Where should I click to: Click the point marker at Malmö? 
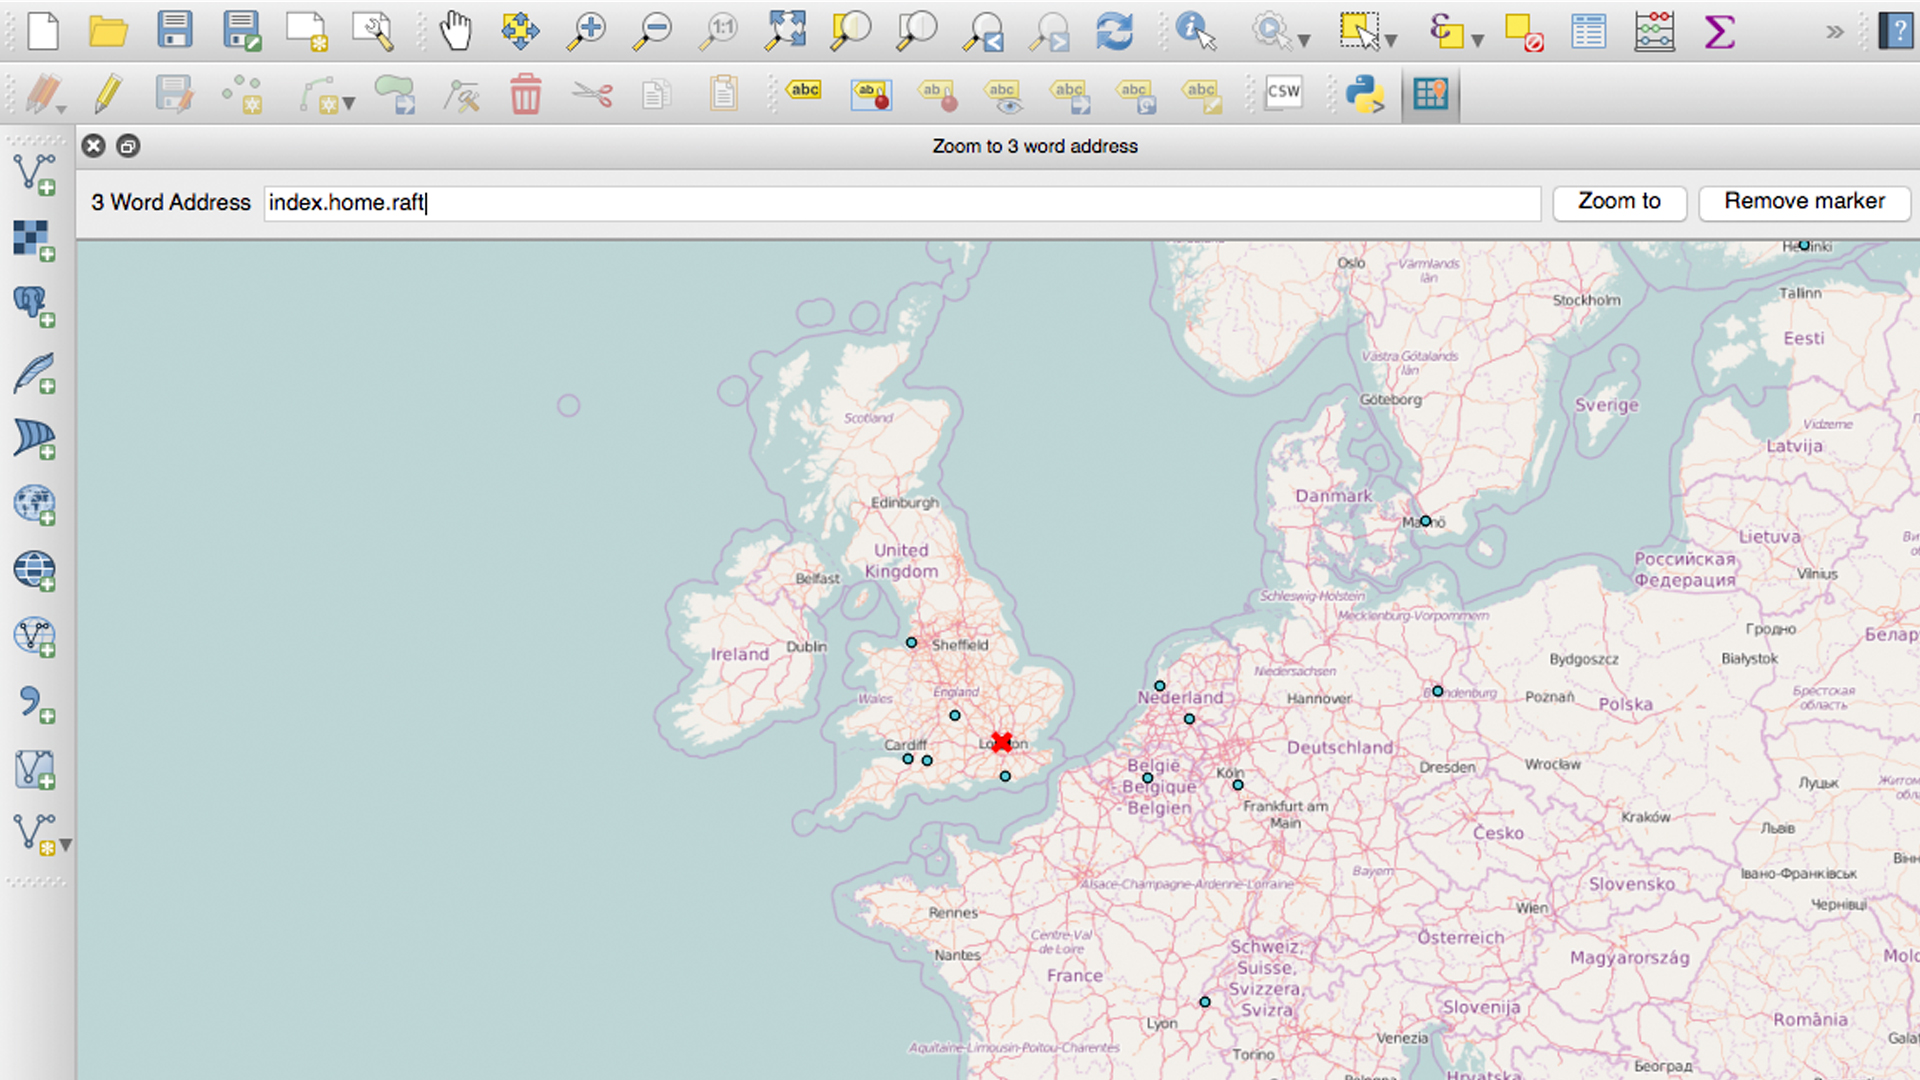click(x=1426, y=521)
